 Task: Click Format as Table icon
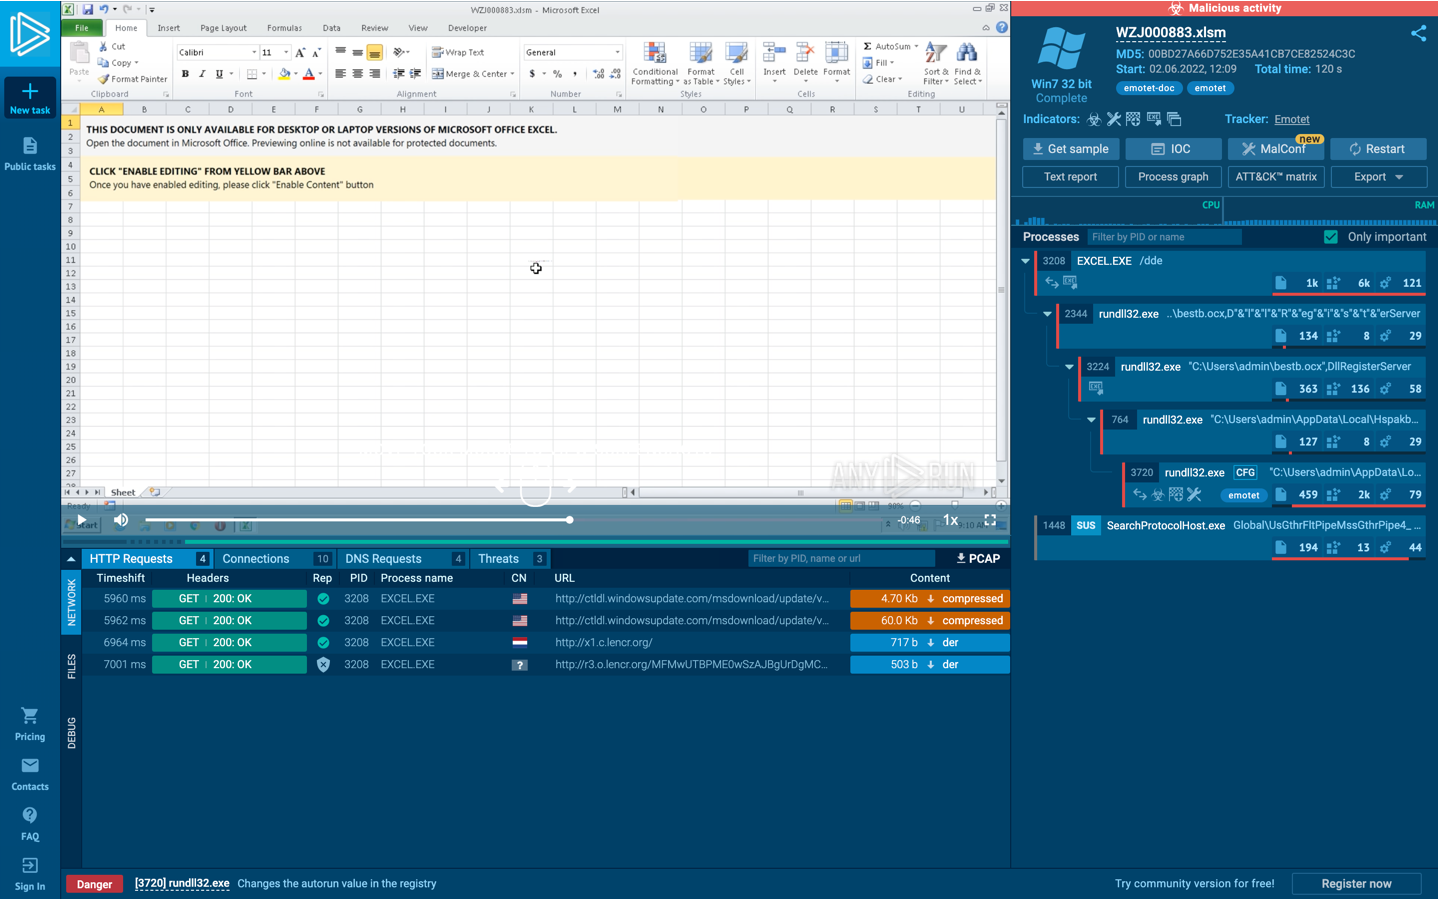pyautogui.click(x=701, y=65)
